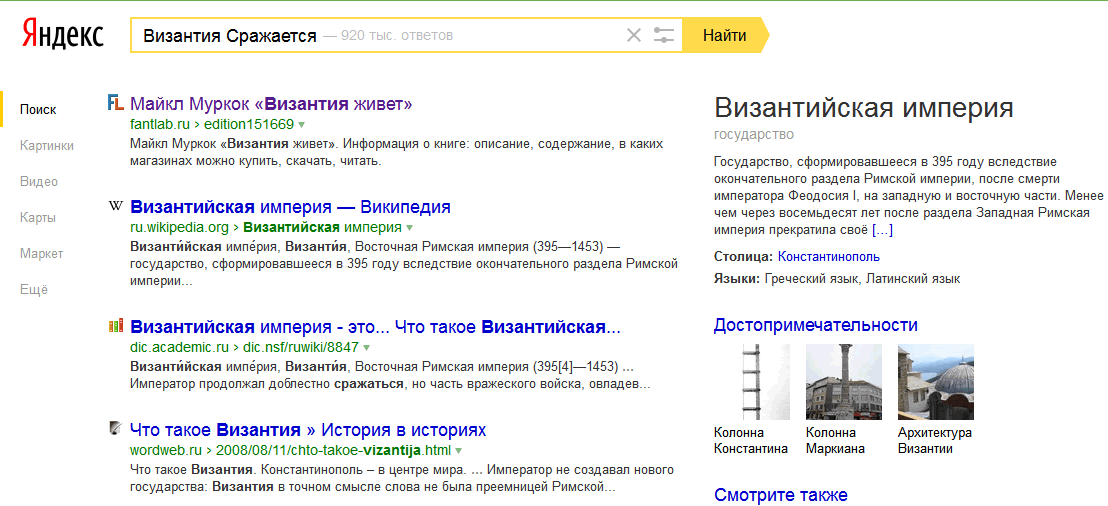
Task: Open Колонна Константина thumbnail image
Action: click(752, 382)
